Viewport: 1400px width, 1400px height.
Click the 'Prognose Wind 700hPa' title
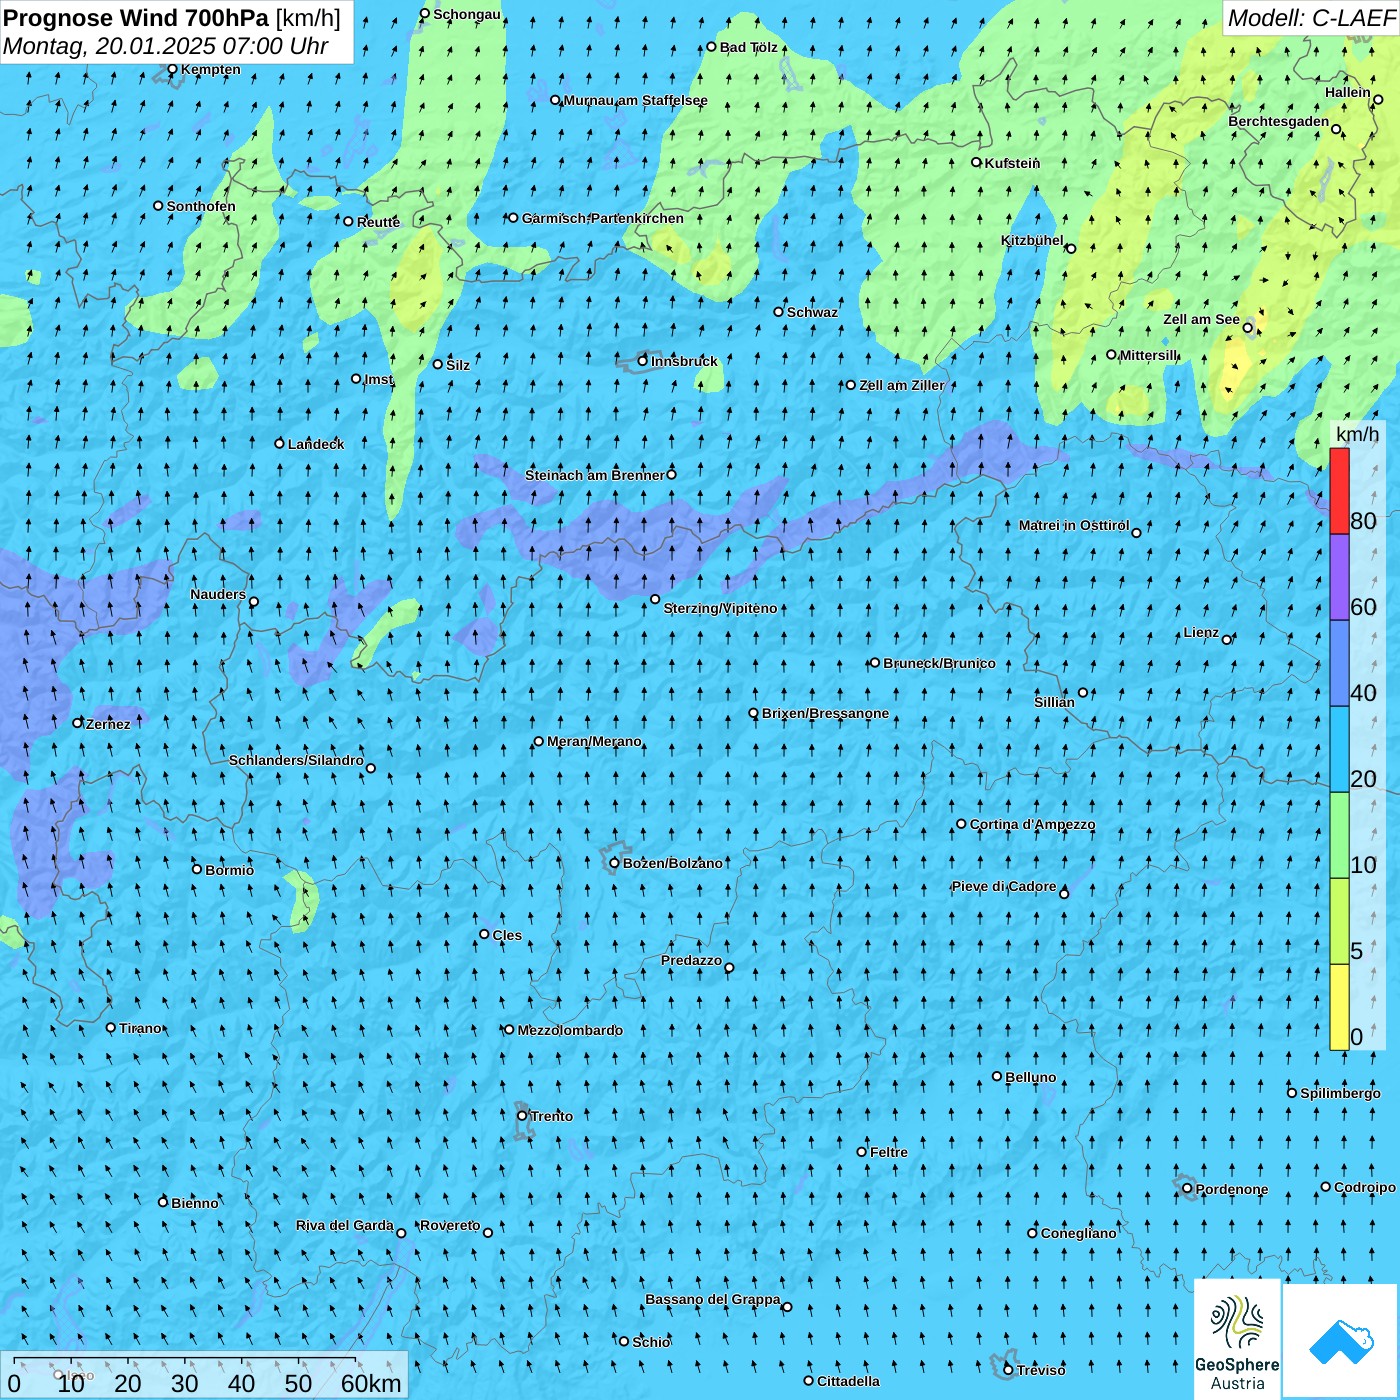tap(136, 18)
